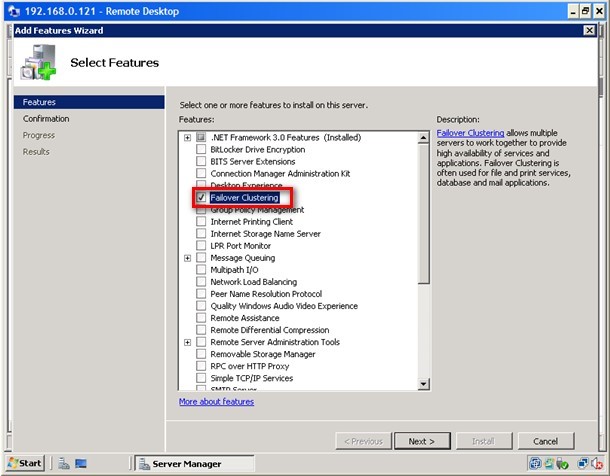
Task: Expand the Message Queuing node
Action: pos(188,258)
